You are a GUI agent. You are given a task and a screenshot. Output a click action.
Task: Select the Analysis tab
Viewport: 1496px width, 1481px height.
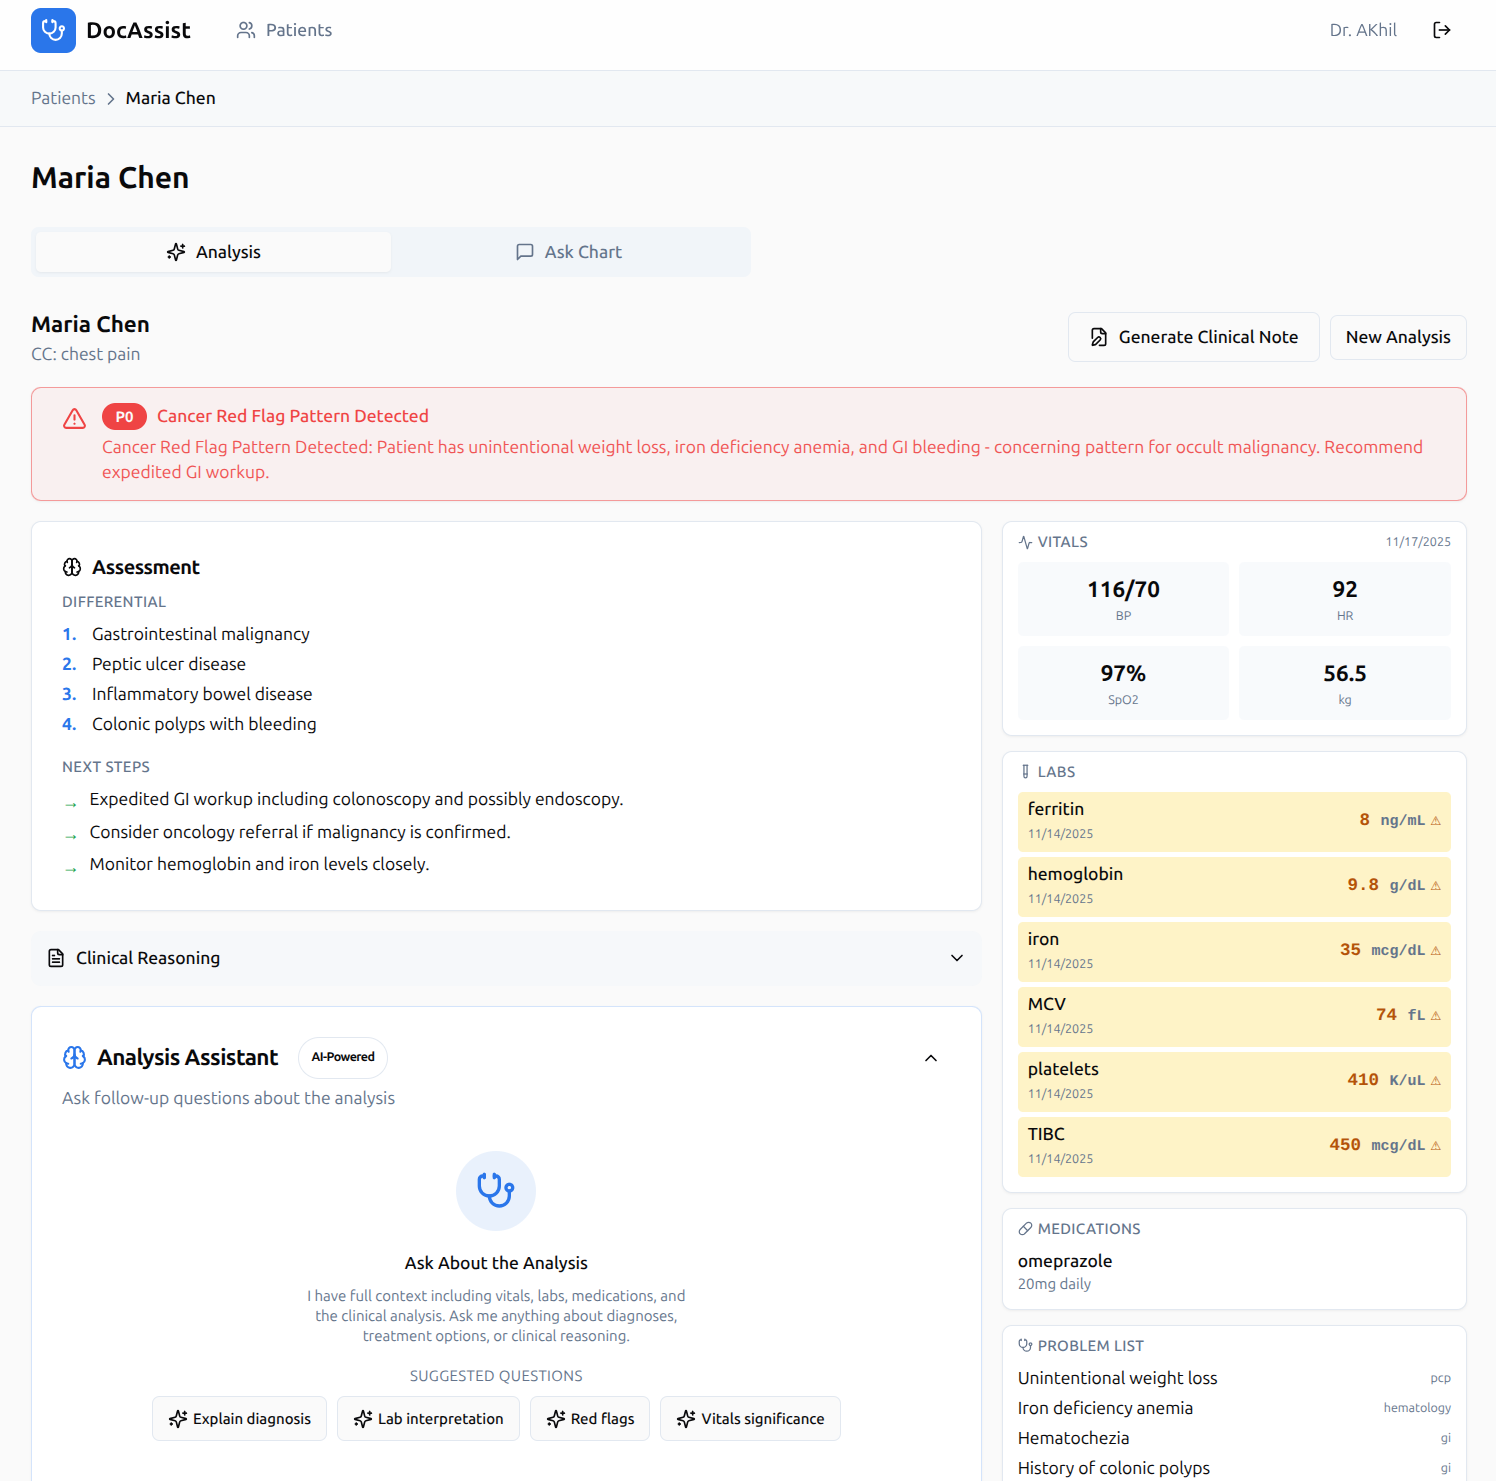point(213,252)
